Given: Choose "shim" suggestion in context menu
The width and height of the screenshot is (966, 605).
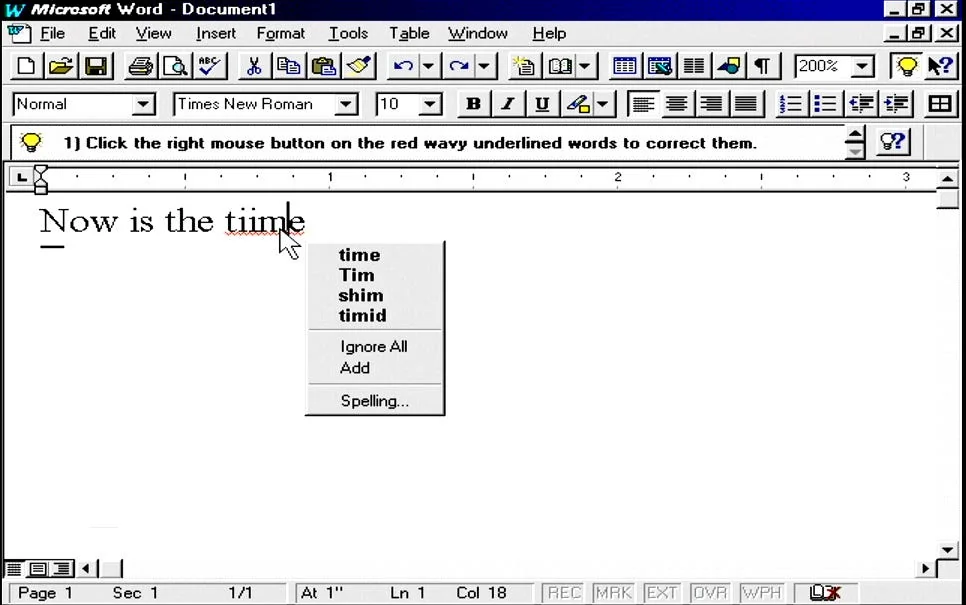Looking at the screenshot, I should (375, 296).
